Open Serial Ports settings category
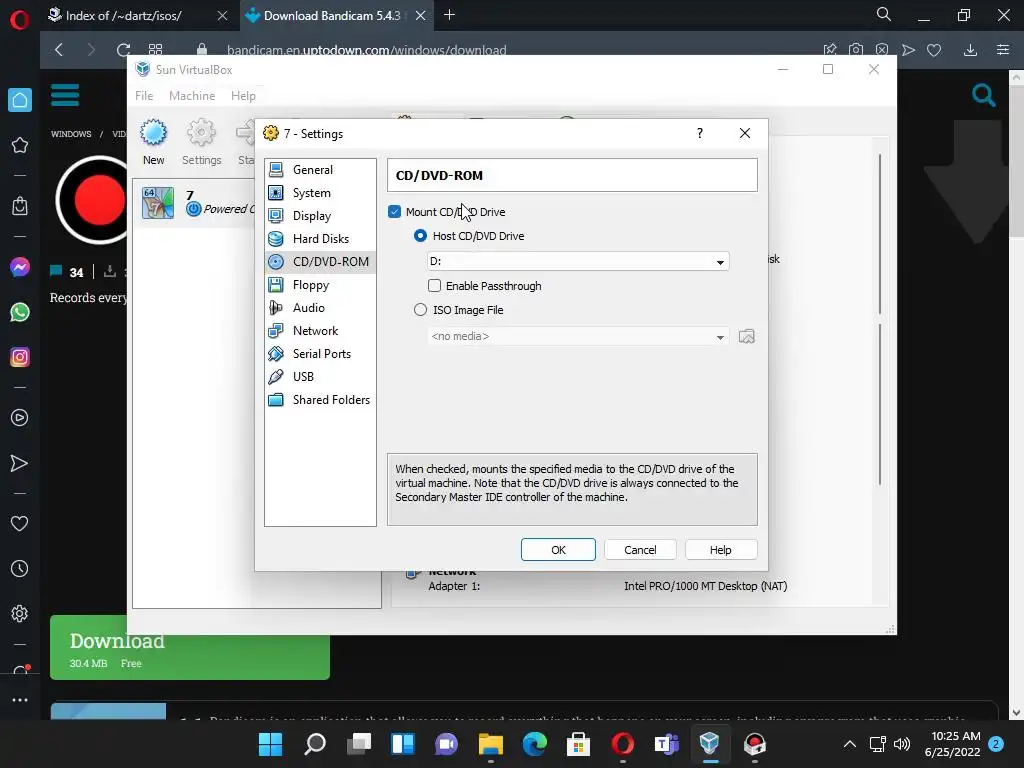 click(320, 353)
